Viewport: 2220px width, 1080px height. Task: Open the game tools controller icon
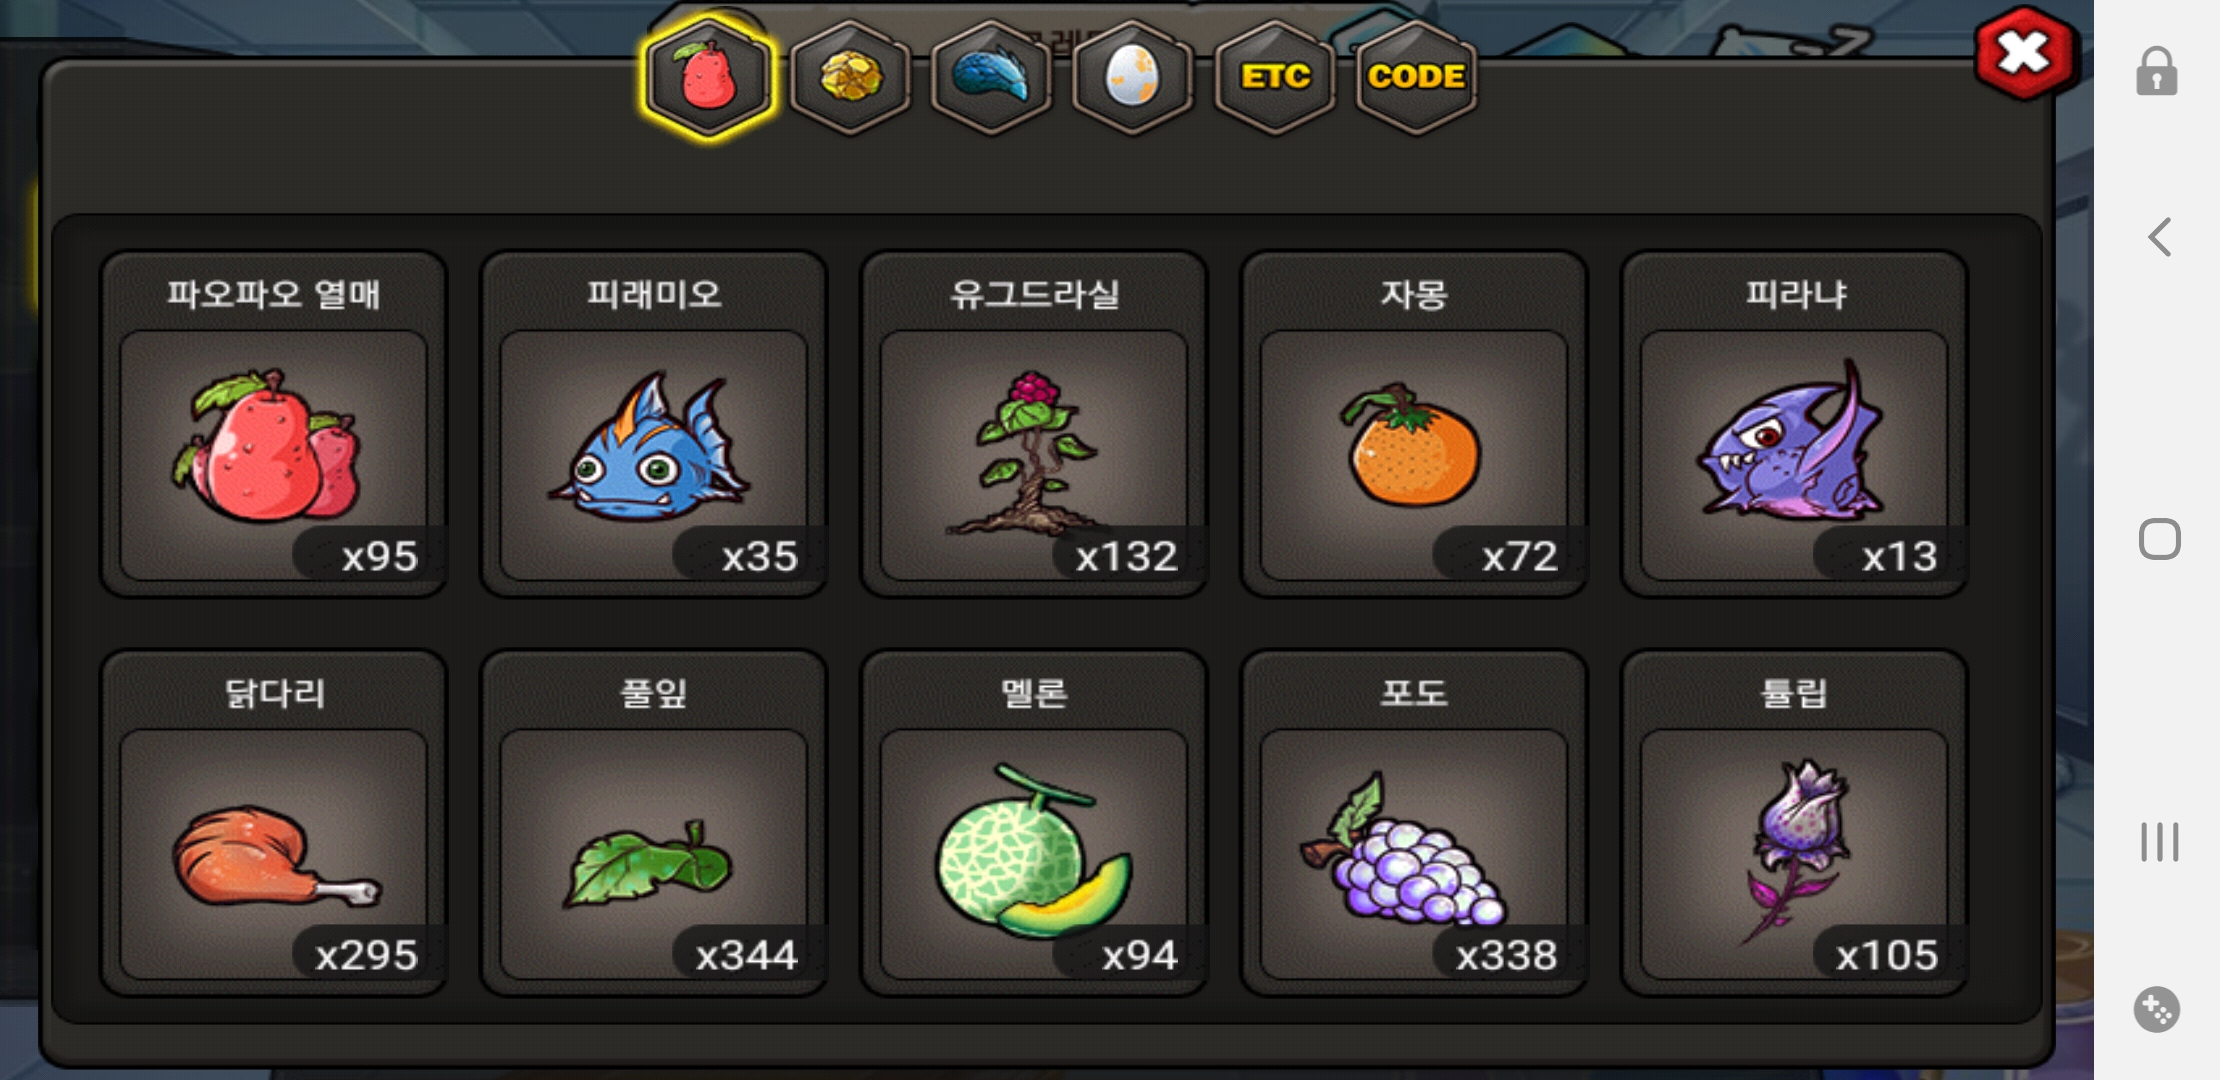click(x=2157, y=1010)
